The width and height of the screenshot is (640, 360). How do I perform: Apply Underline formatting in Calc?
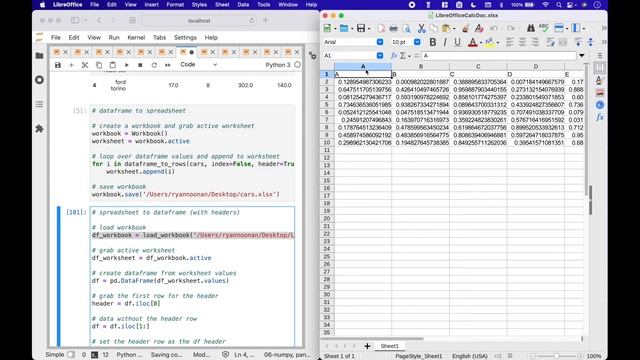pos(458,42)
